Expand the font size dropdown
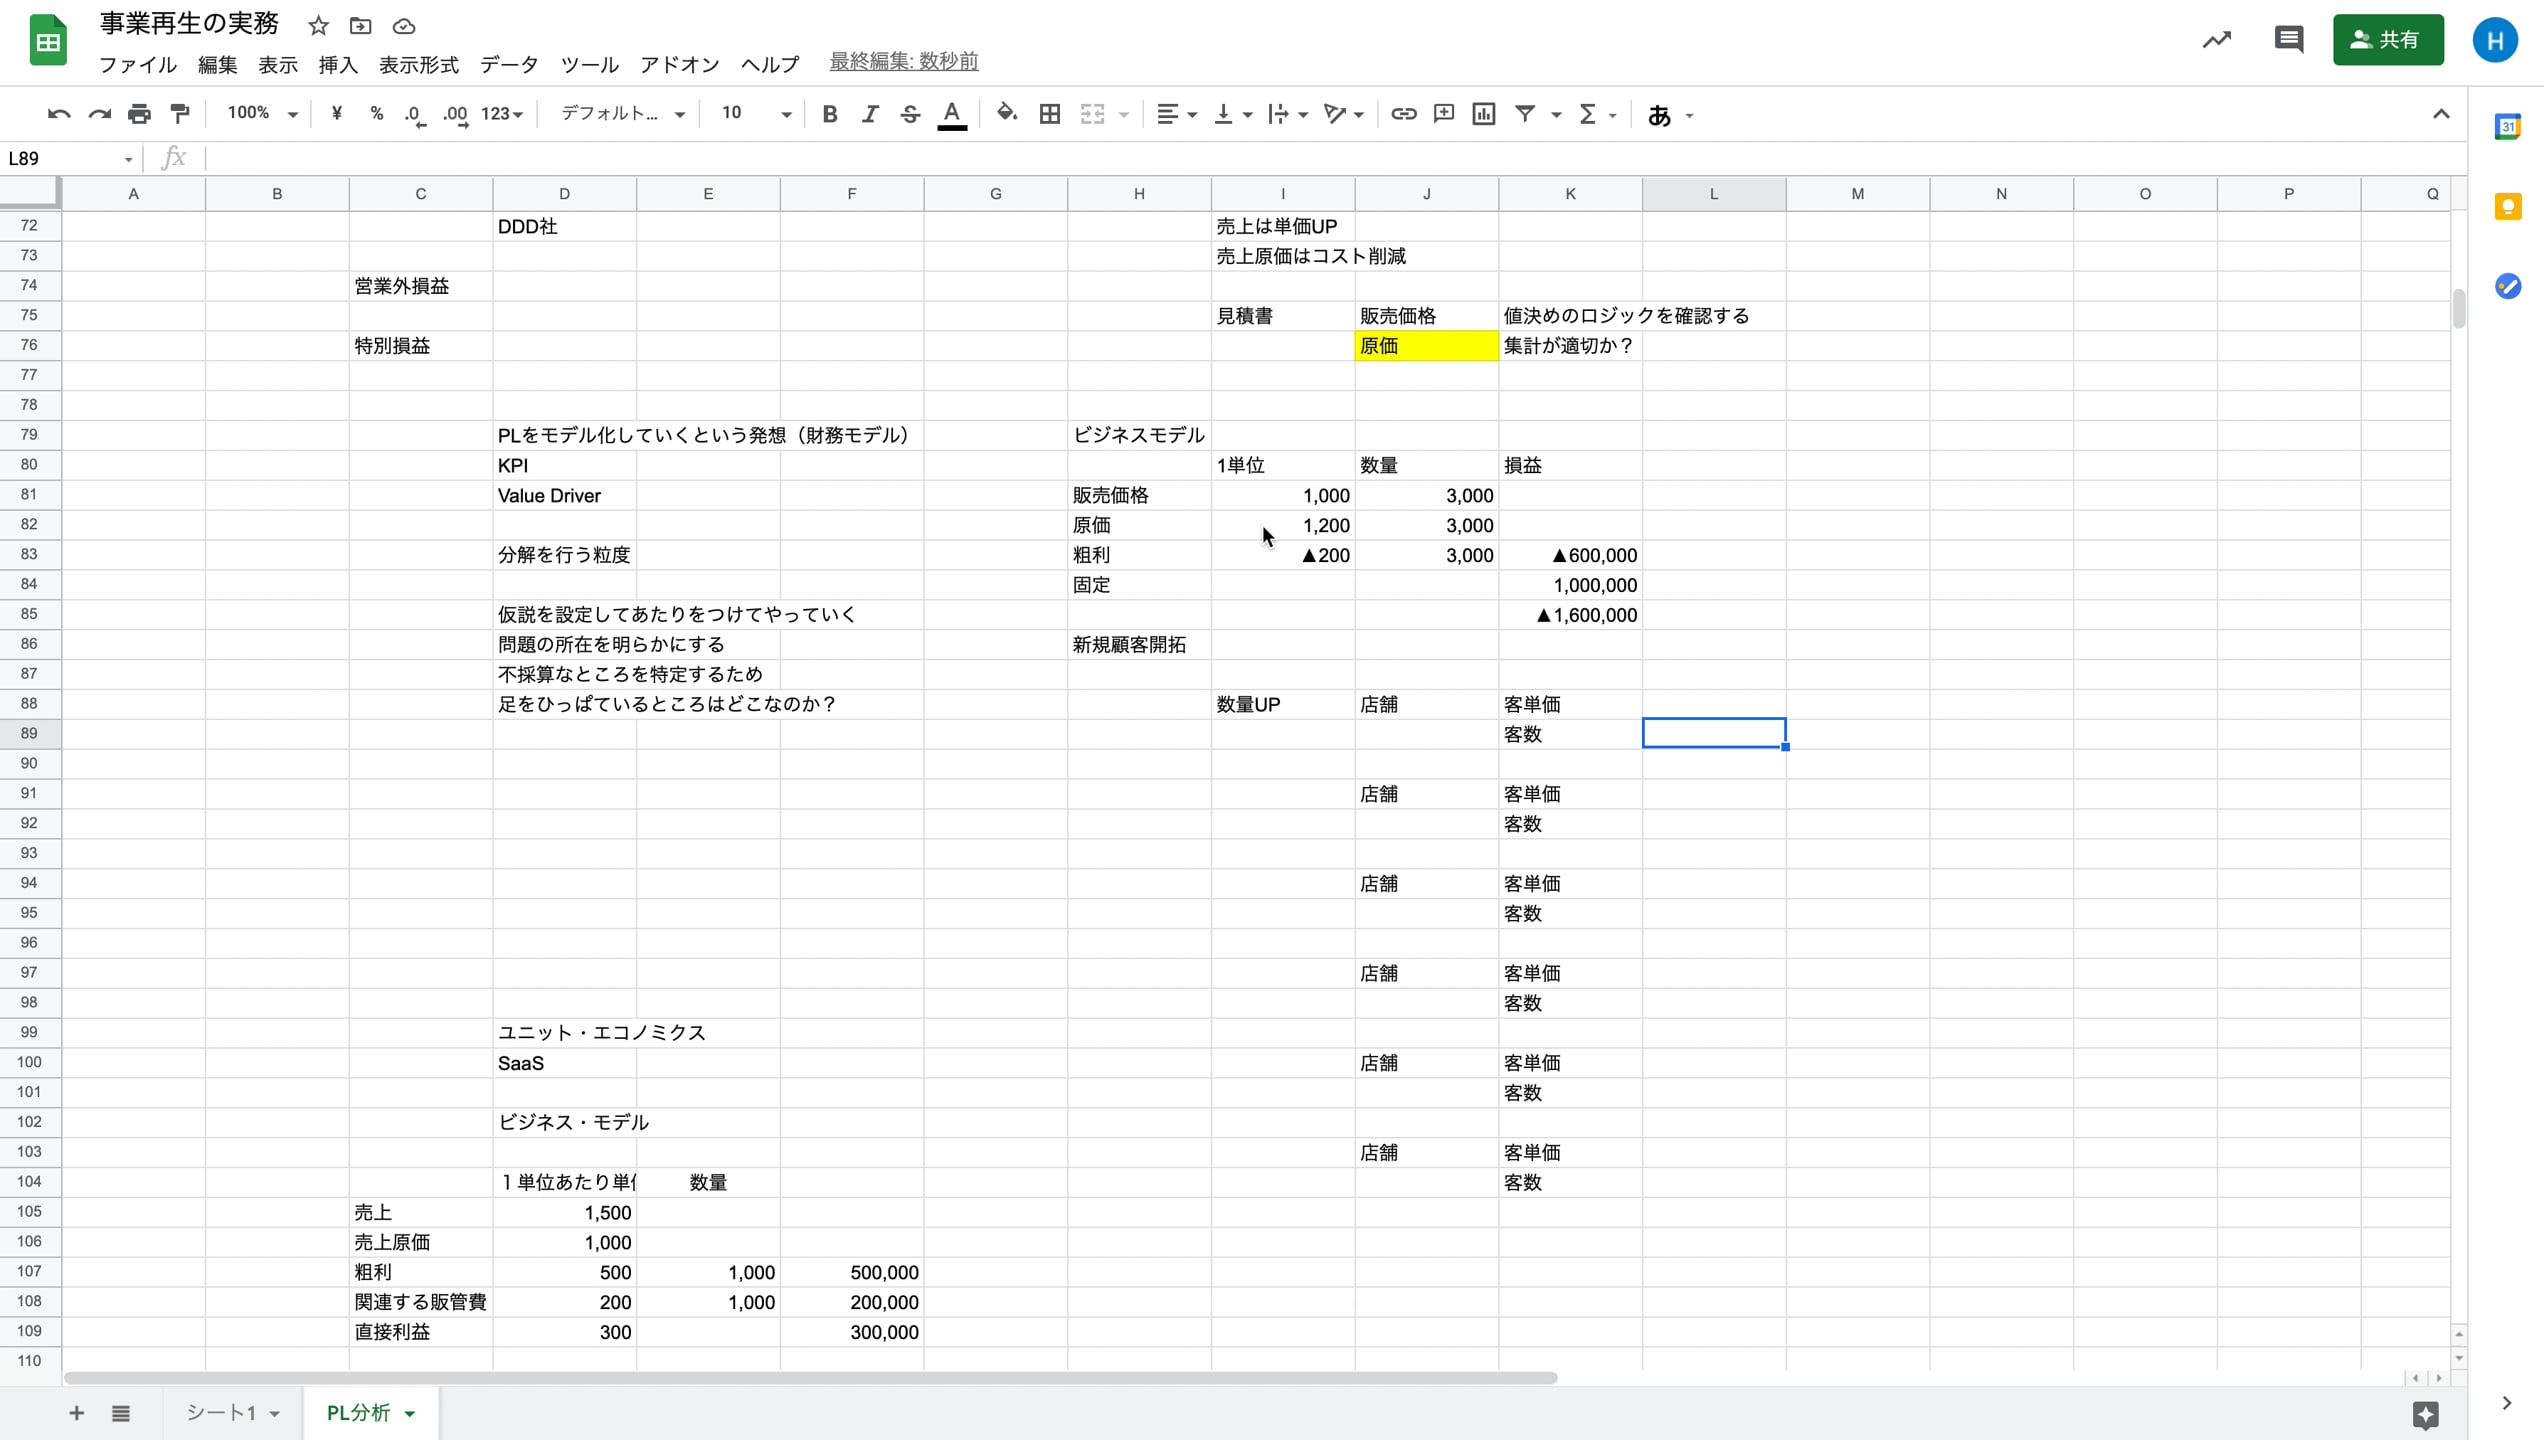The width and height of the screenshot is (2544, 1440). pos(786,114)
